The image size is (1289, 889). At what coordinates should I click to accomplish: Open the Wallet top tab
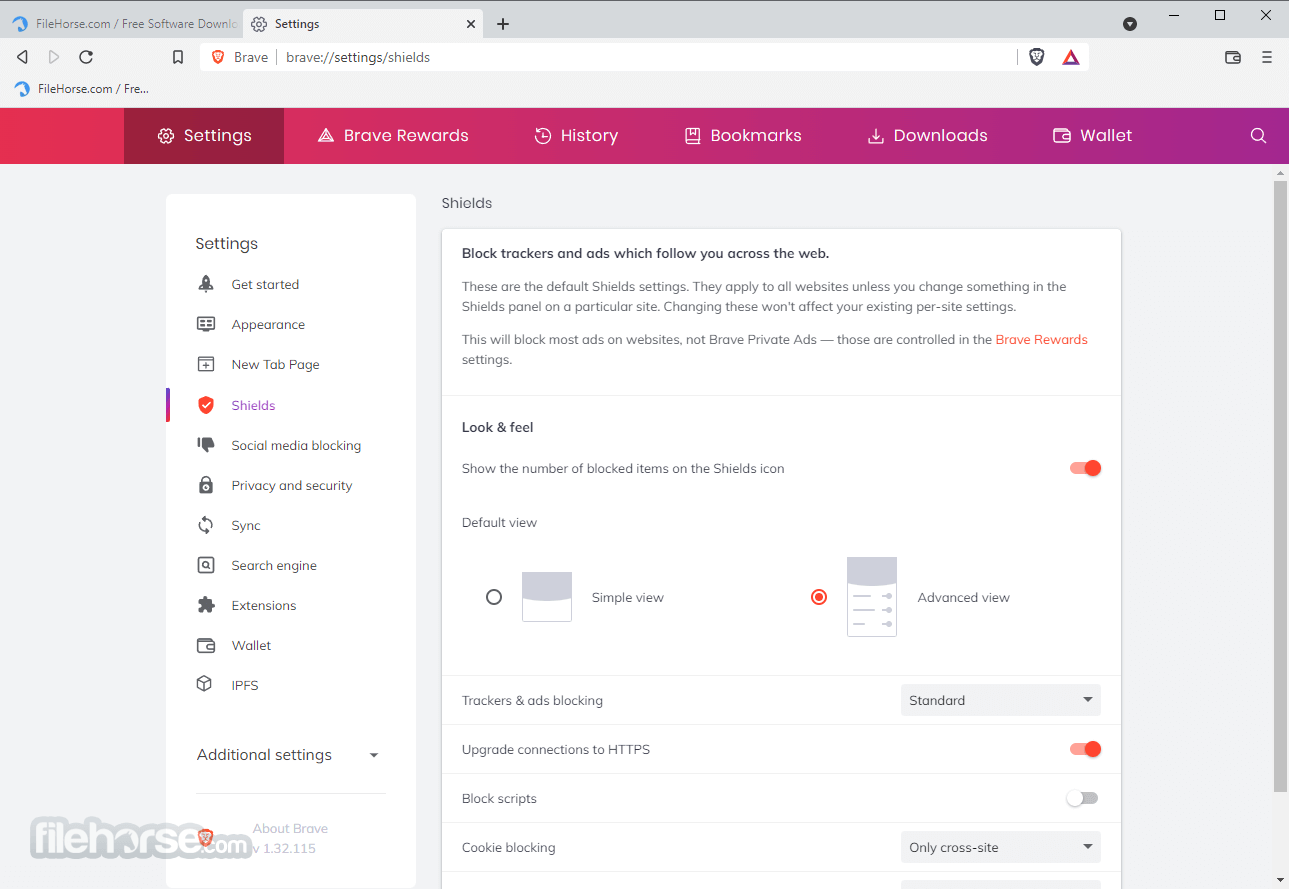pos(1092,136)
